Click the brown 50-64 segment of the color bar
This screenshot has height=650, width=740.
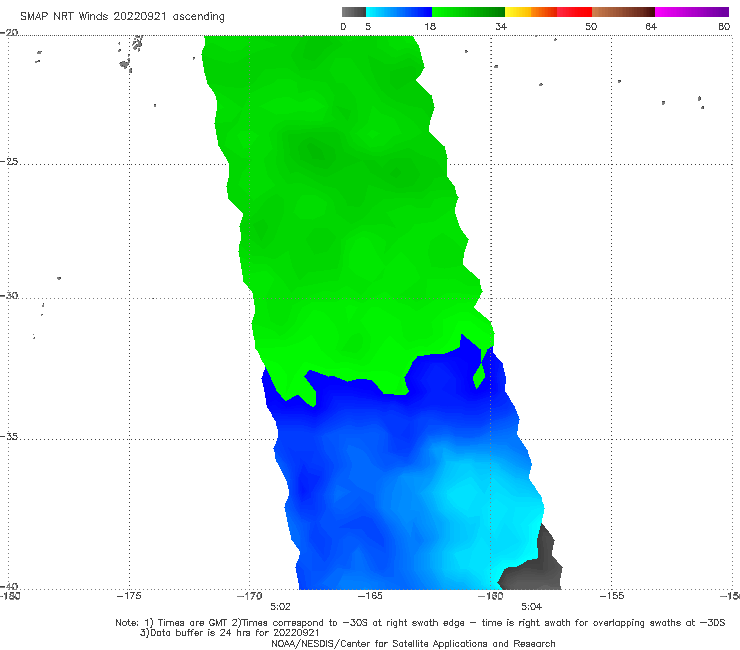coord(623,12)
